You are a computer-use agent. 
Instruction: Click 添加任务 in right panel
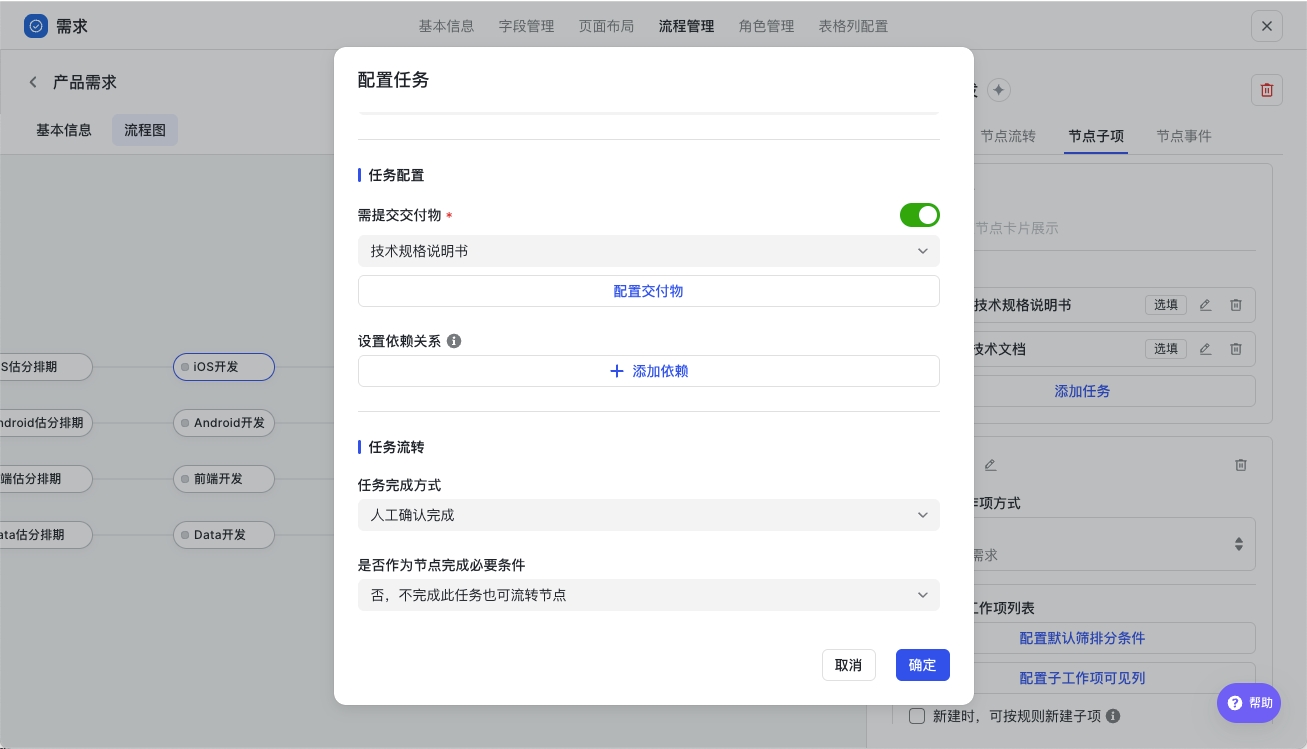pos(1083,391)
